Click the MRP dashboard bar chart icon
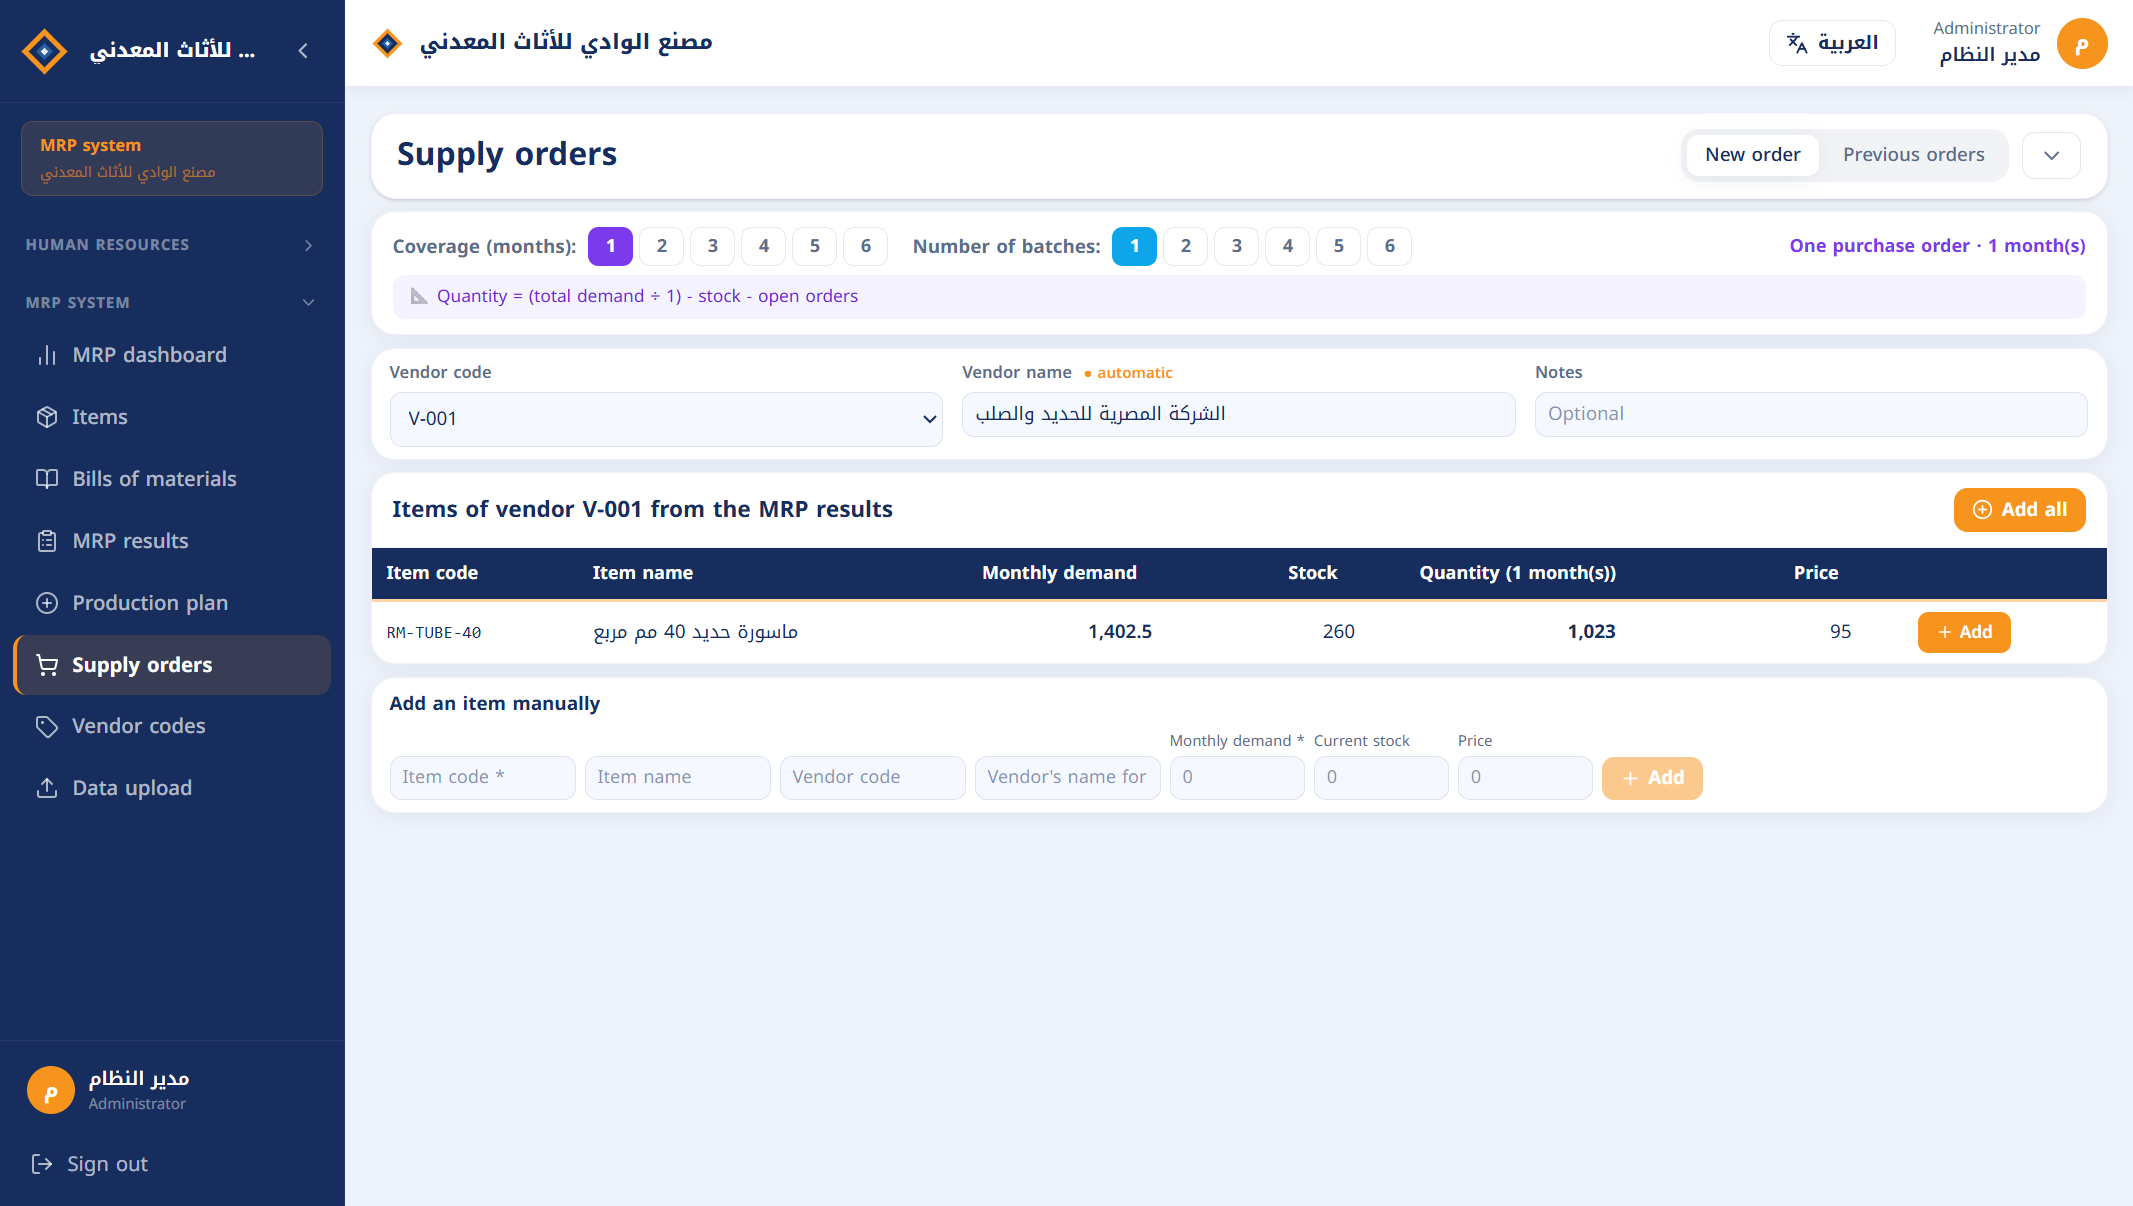 pos(47,355)
